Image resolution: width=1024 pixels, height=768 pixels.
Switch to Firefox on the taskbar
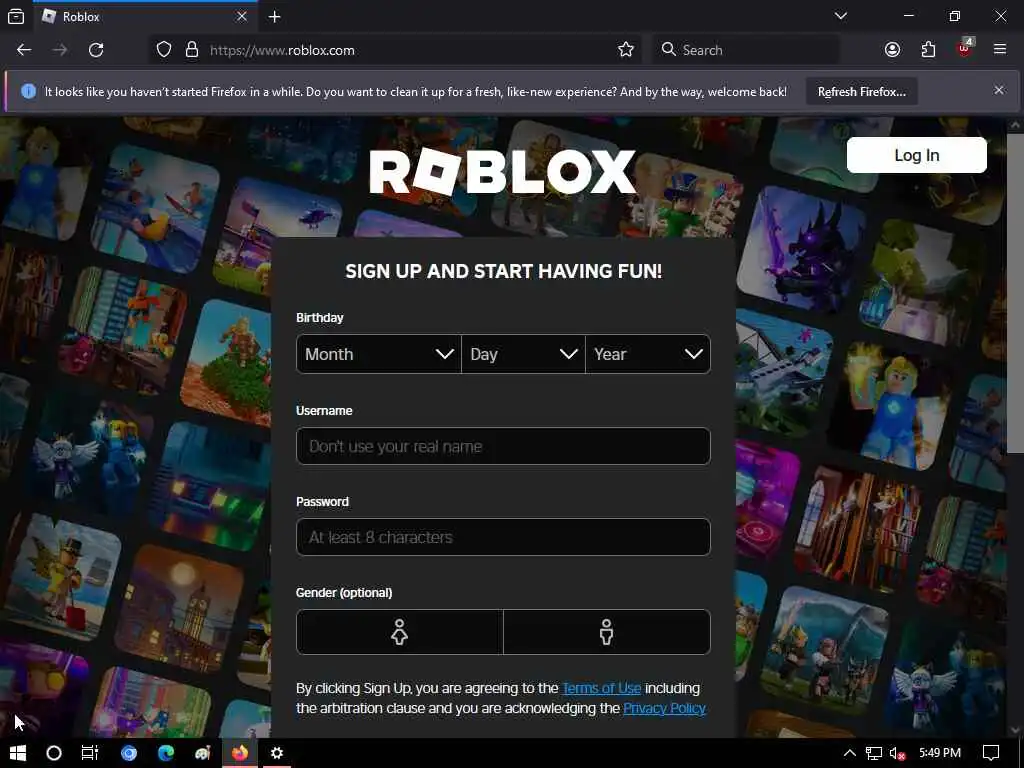240,753
